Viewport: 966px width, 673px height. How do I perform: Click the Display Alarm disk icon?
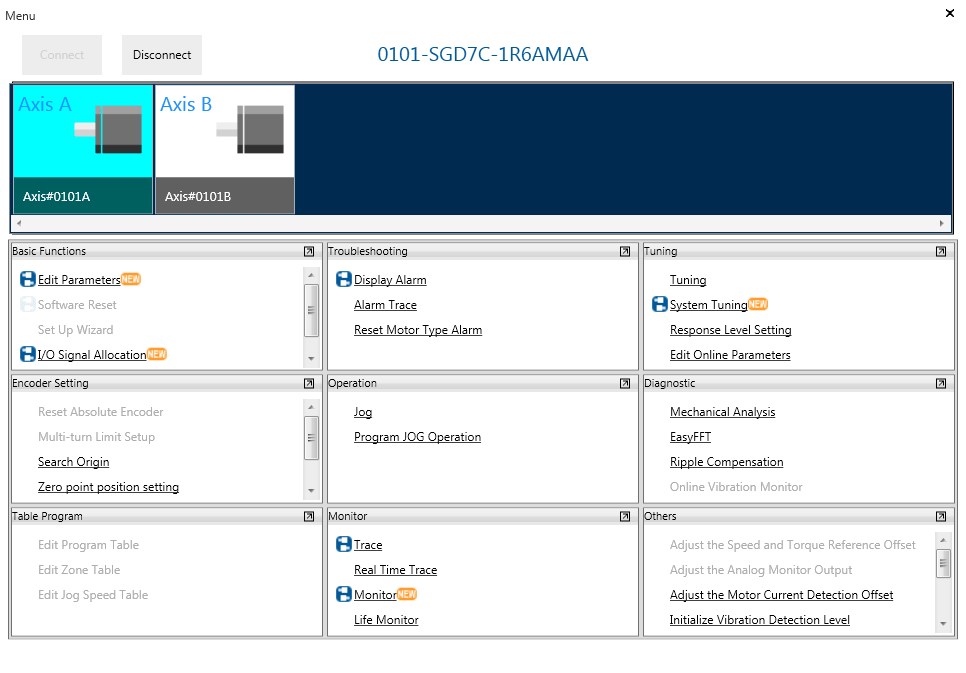tap(344, 280)
